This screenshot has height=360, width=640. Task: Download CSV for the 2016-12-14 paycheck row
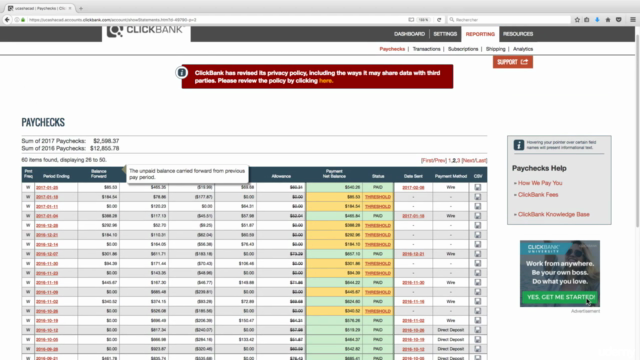tap(478, 244)
